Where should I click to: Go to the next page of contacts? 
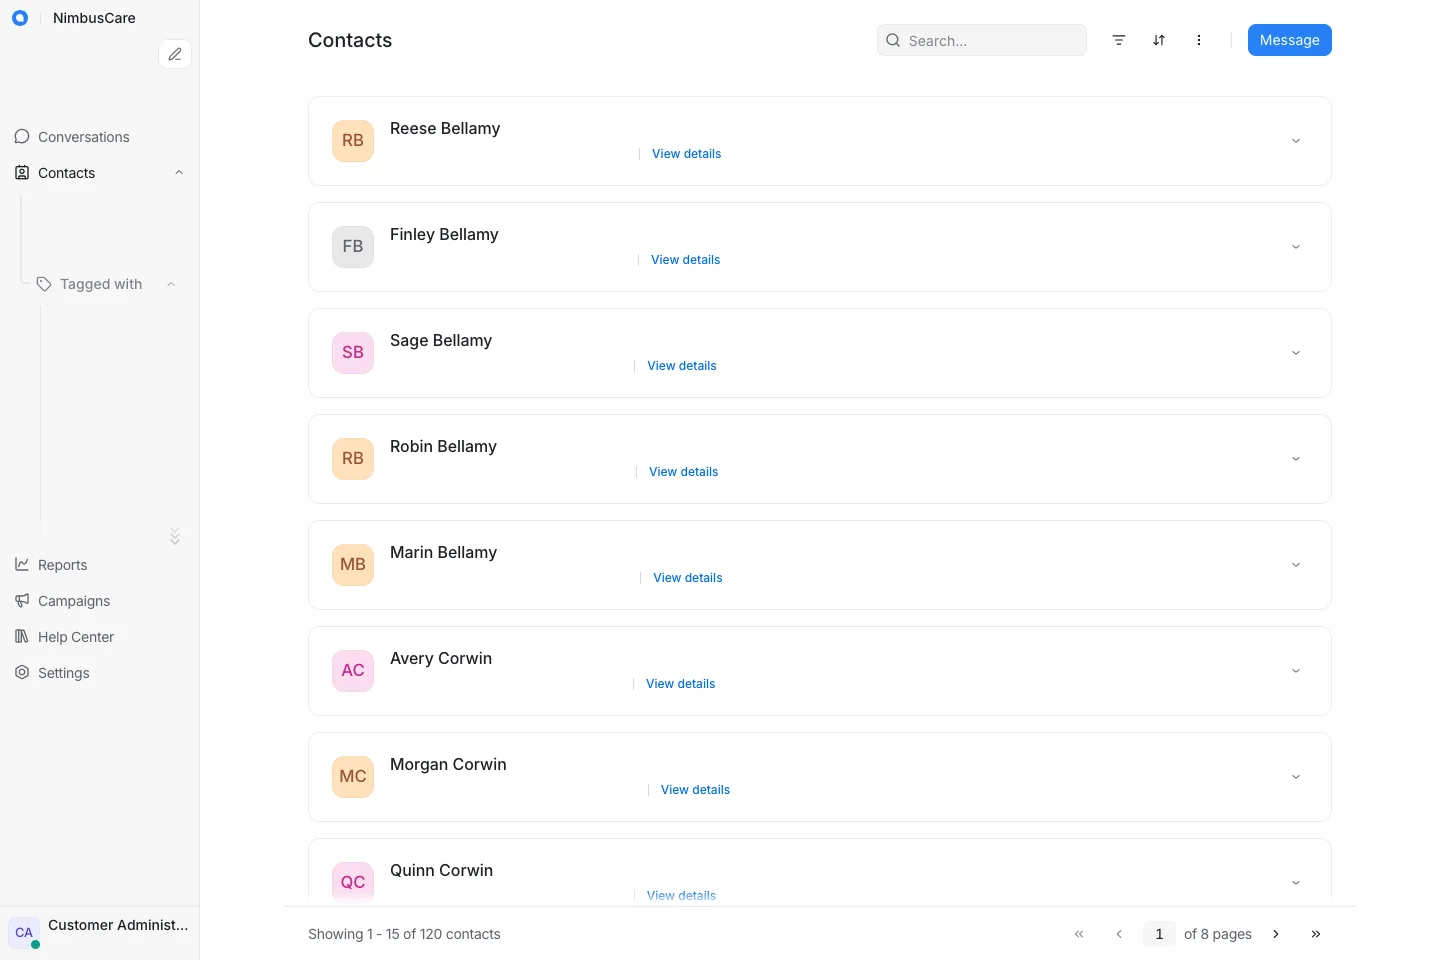(x=1276, y=934)
